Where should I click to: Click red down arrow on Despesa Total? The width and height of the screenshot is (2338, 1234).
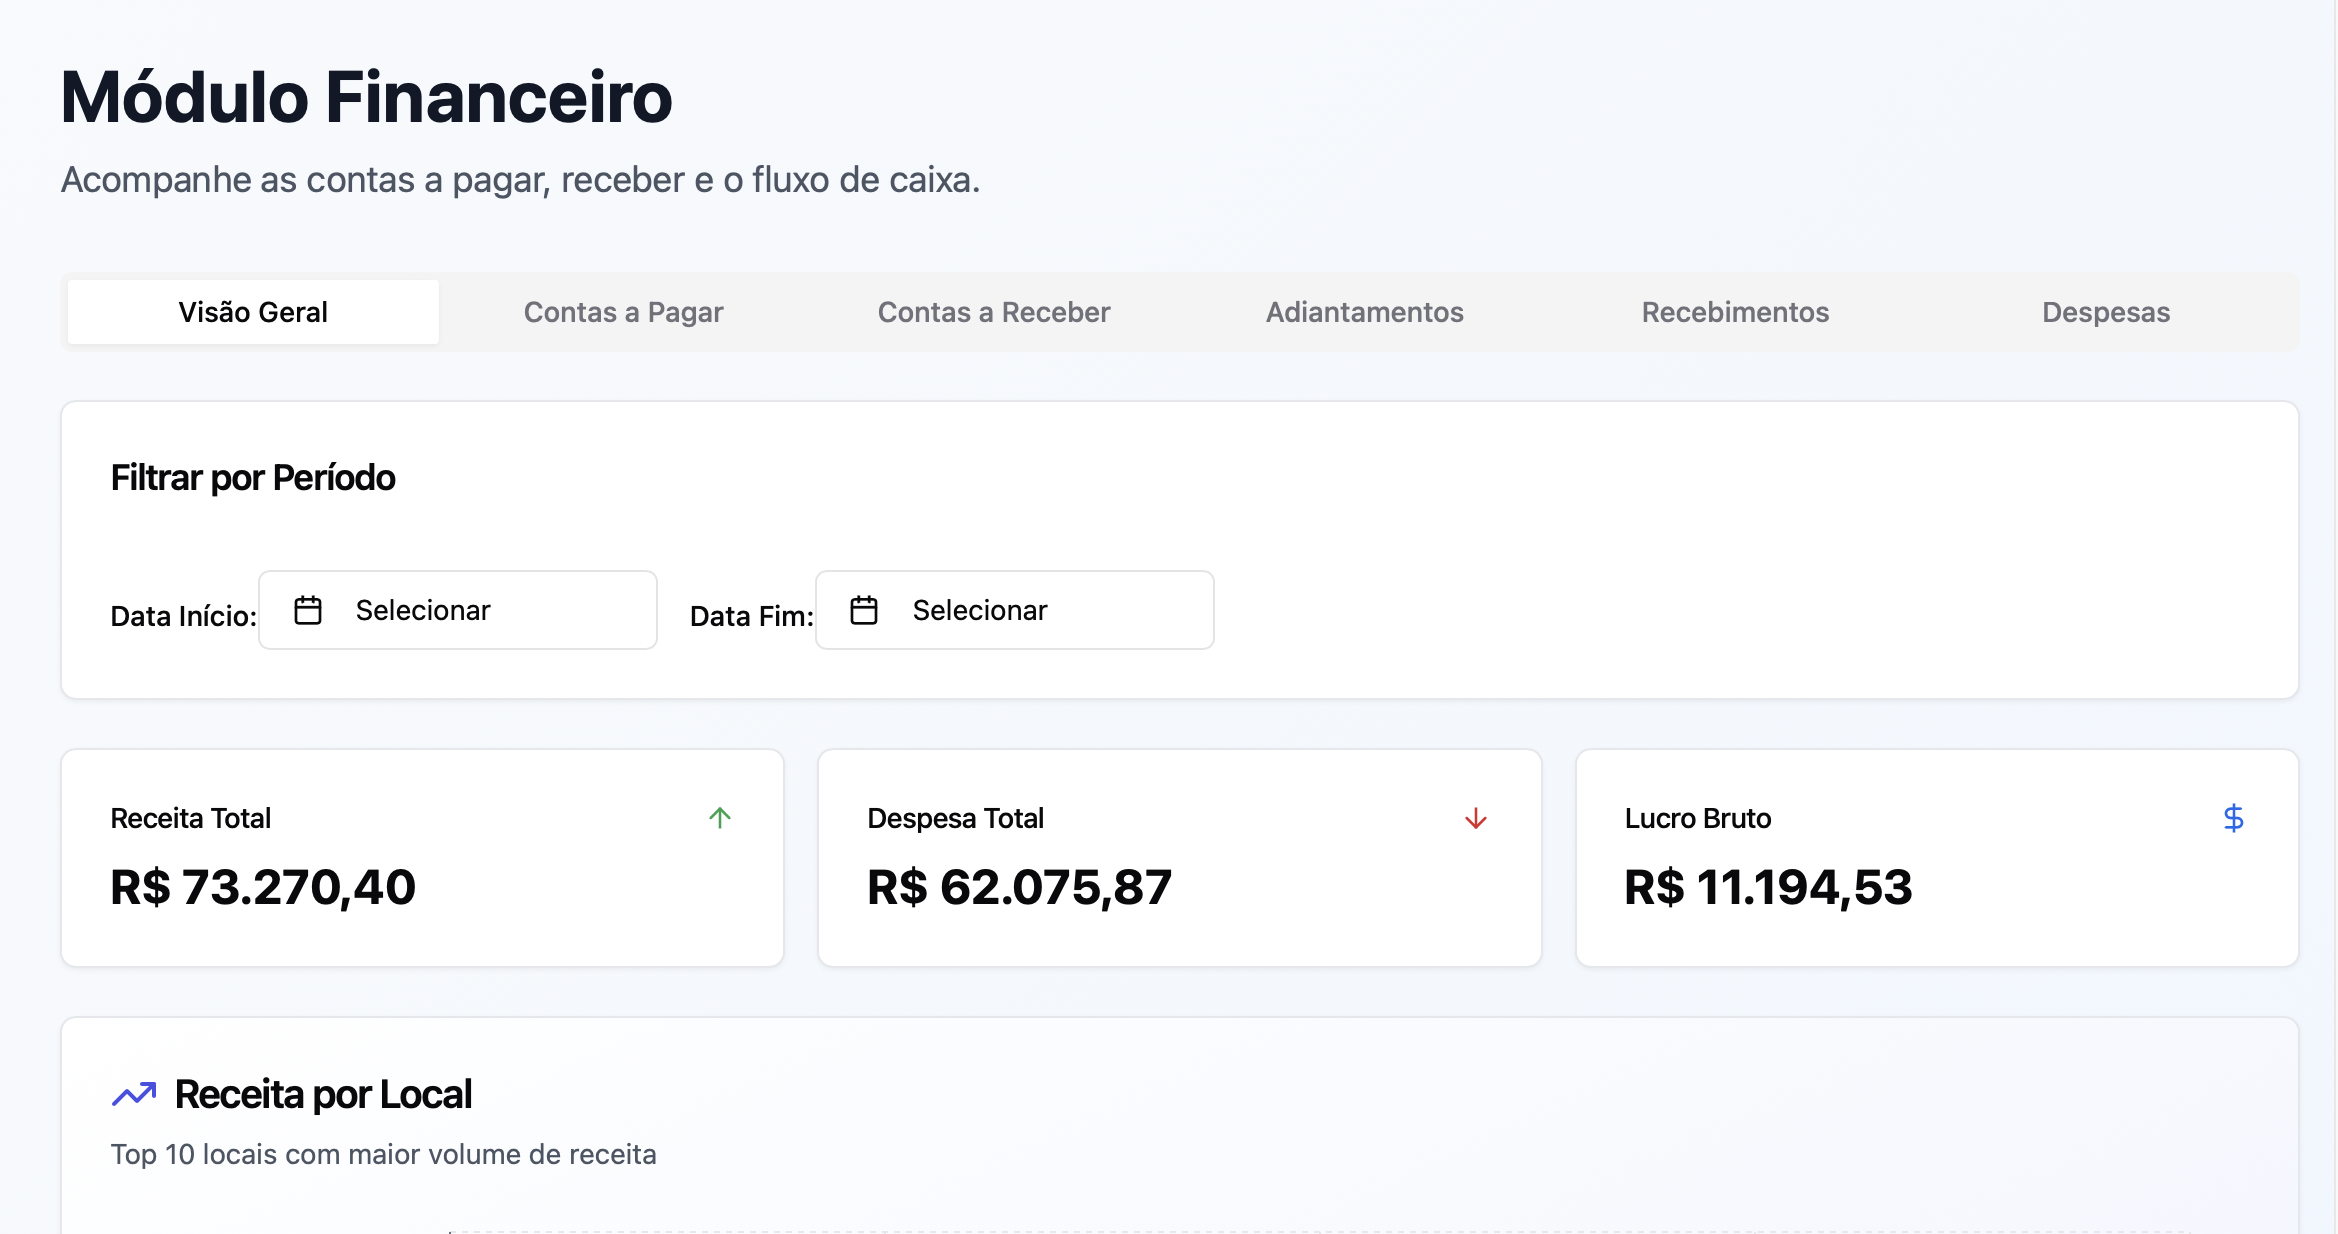tap(1476, 819)
